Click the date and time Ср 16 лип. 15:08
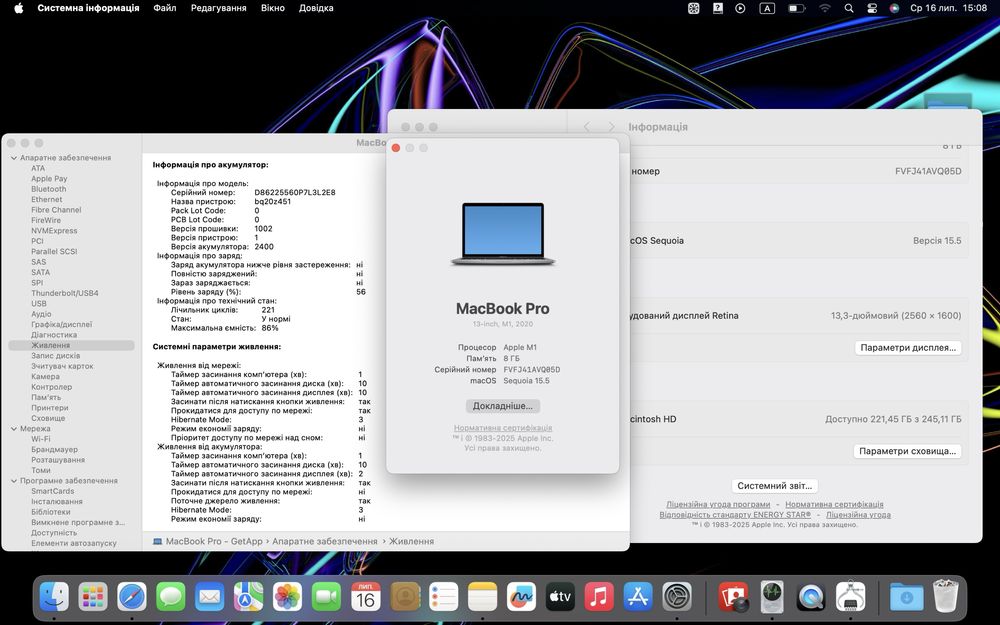This screenshot has height=625, width=1000. (x=948, y=8)
